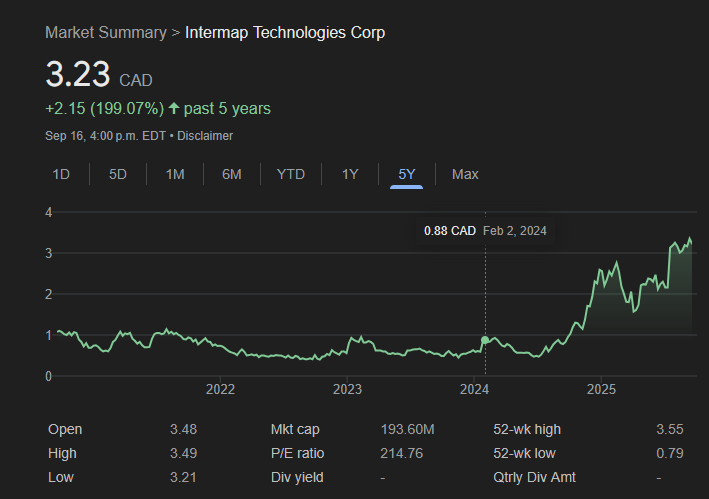The image size is (709, 499).
Task: Click the 52-wk high value 3.55
Action: pyautogui.click(x=670, y=429)
